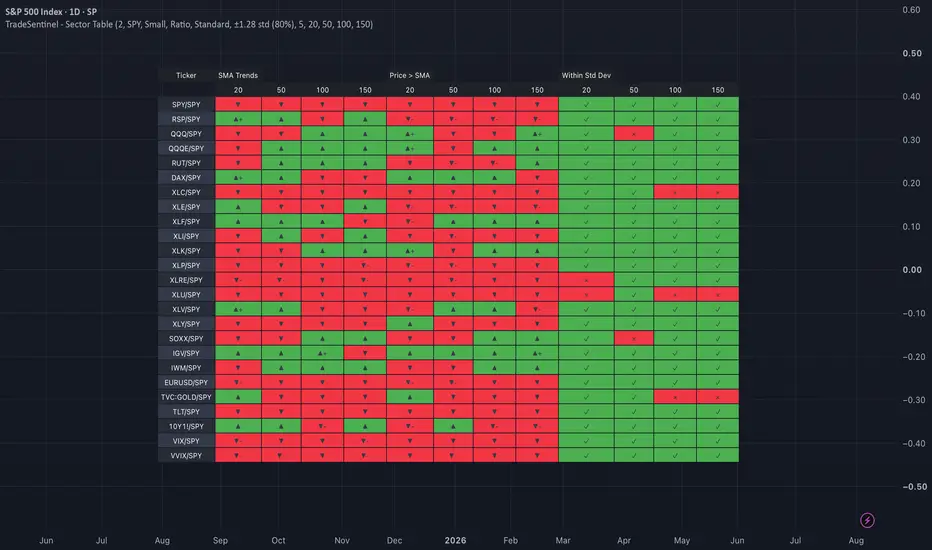The height and width of the screenshot is (550, 932).
Task: Select the SPY/SPY ticker row label
Action: point(186,105)
